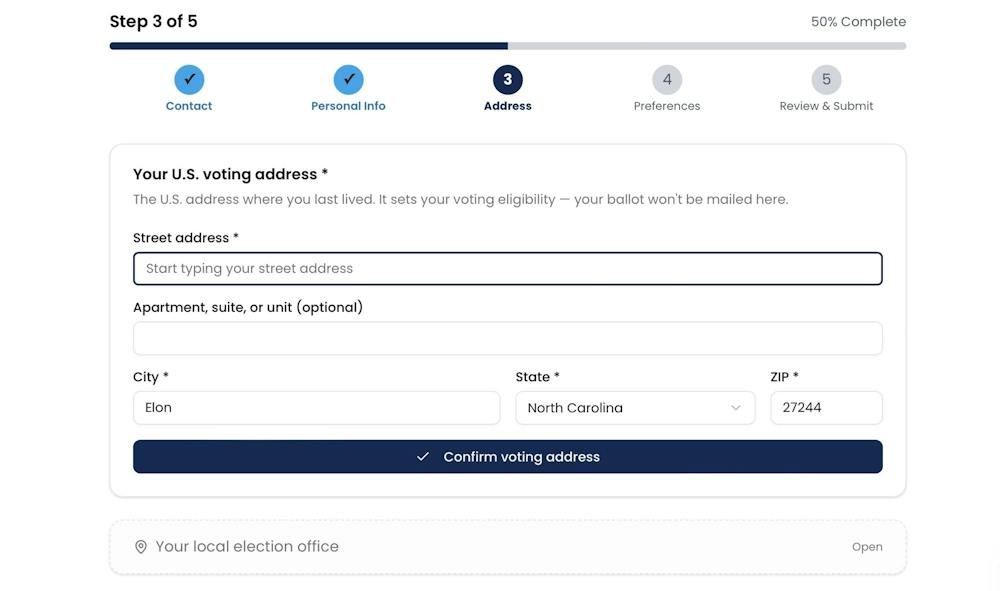The image size is (1000, 591).
Task: Click the ZIP field containing 27244
Action: tap(827, 408)
